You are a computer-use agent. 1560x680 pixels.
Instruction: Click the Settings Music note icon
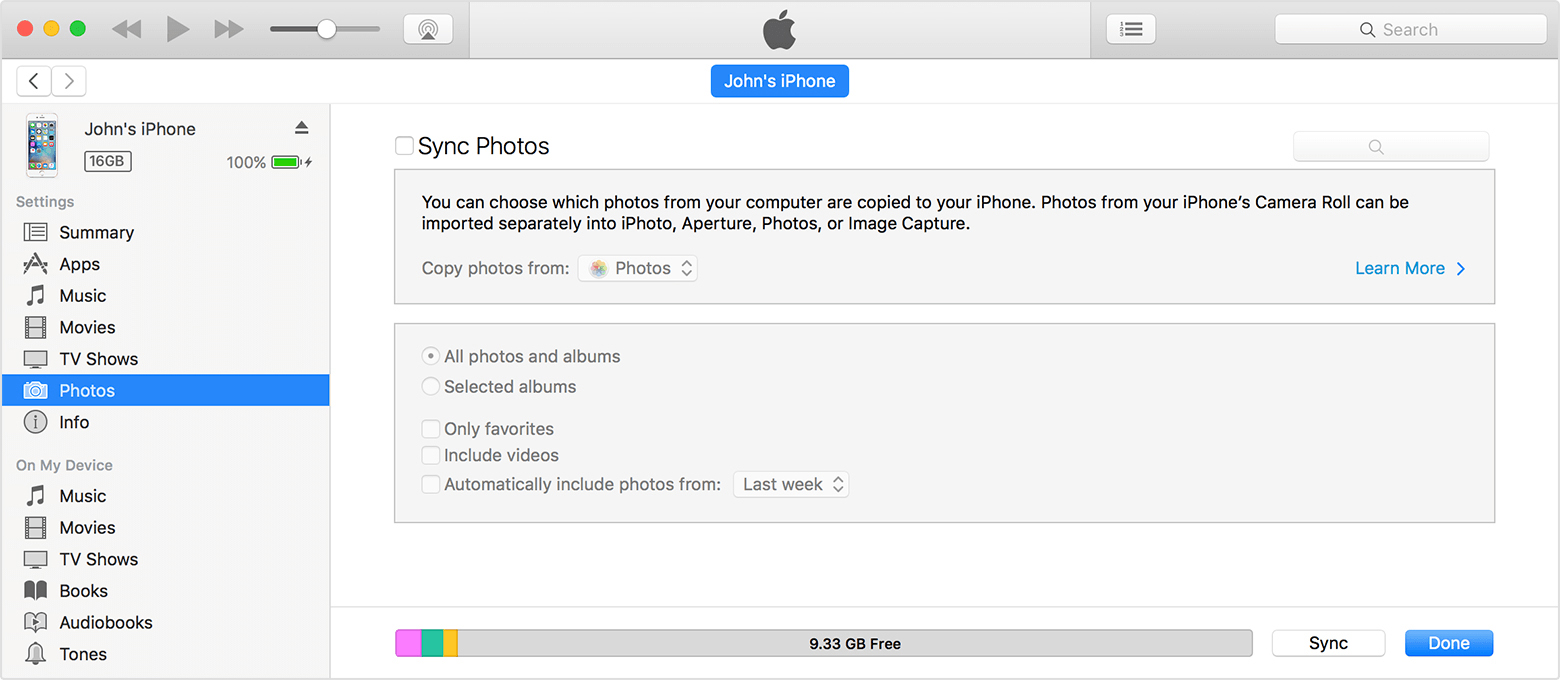[35, 296]
